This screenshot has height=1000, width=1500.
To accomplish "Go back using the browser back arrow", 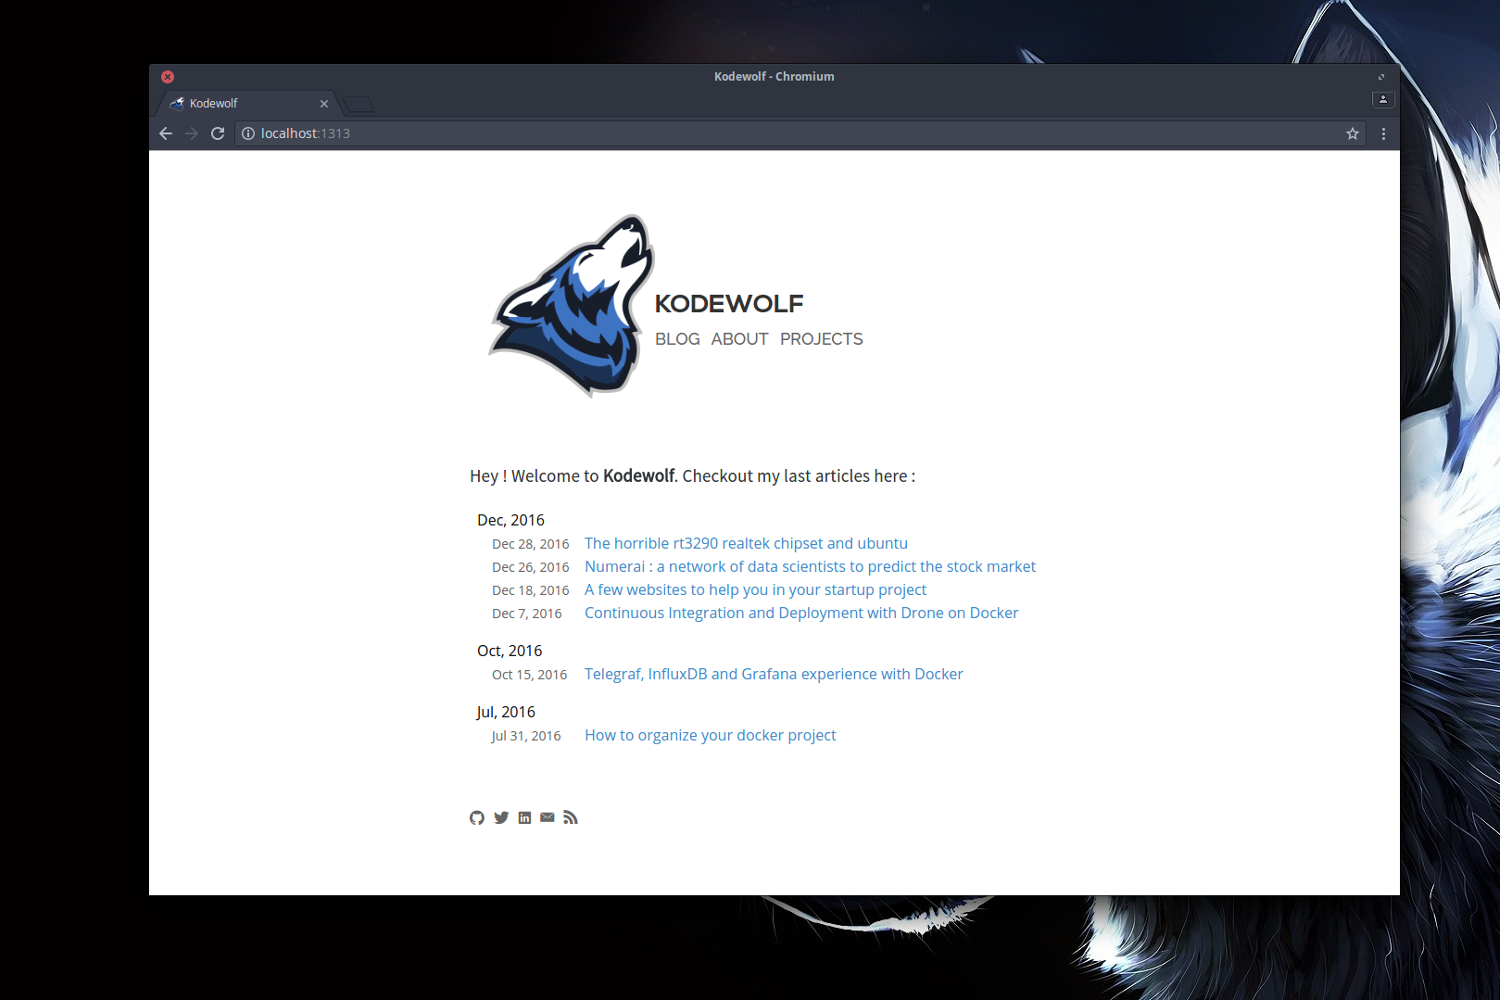I will (166, 133).
